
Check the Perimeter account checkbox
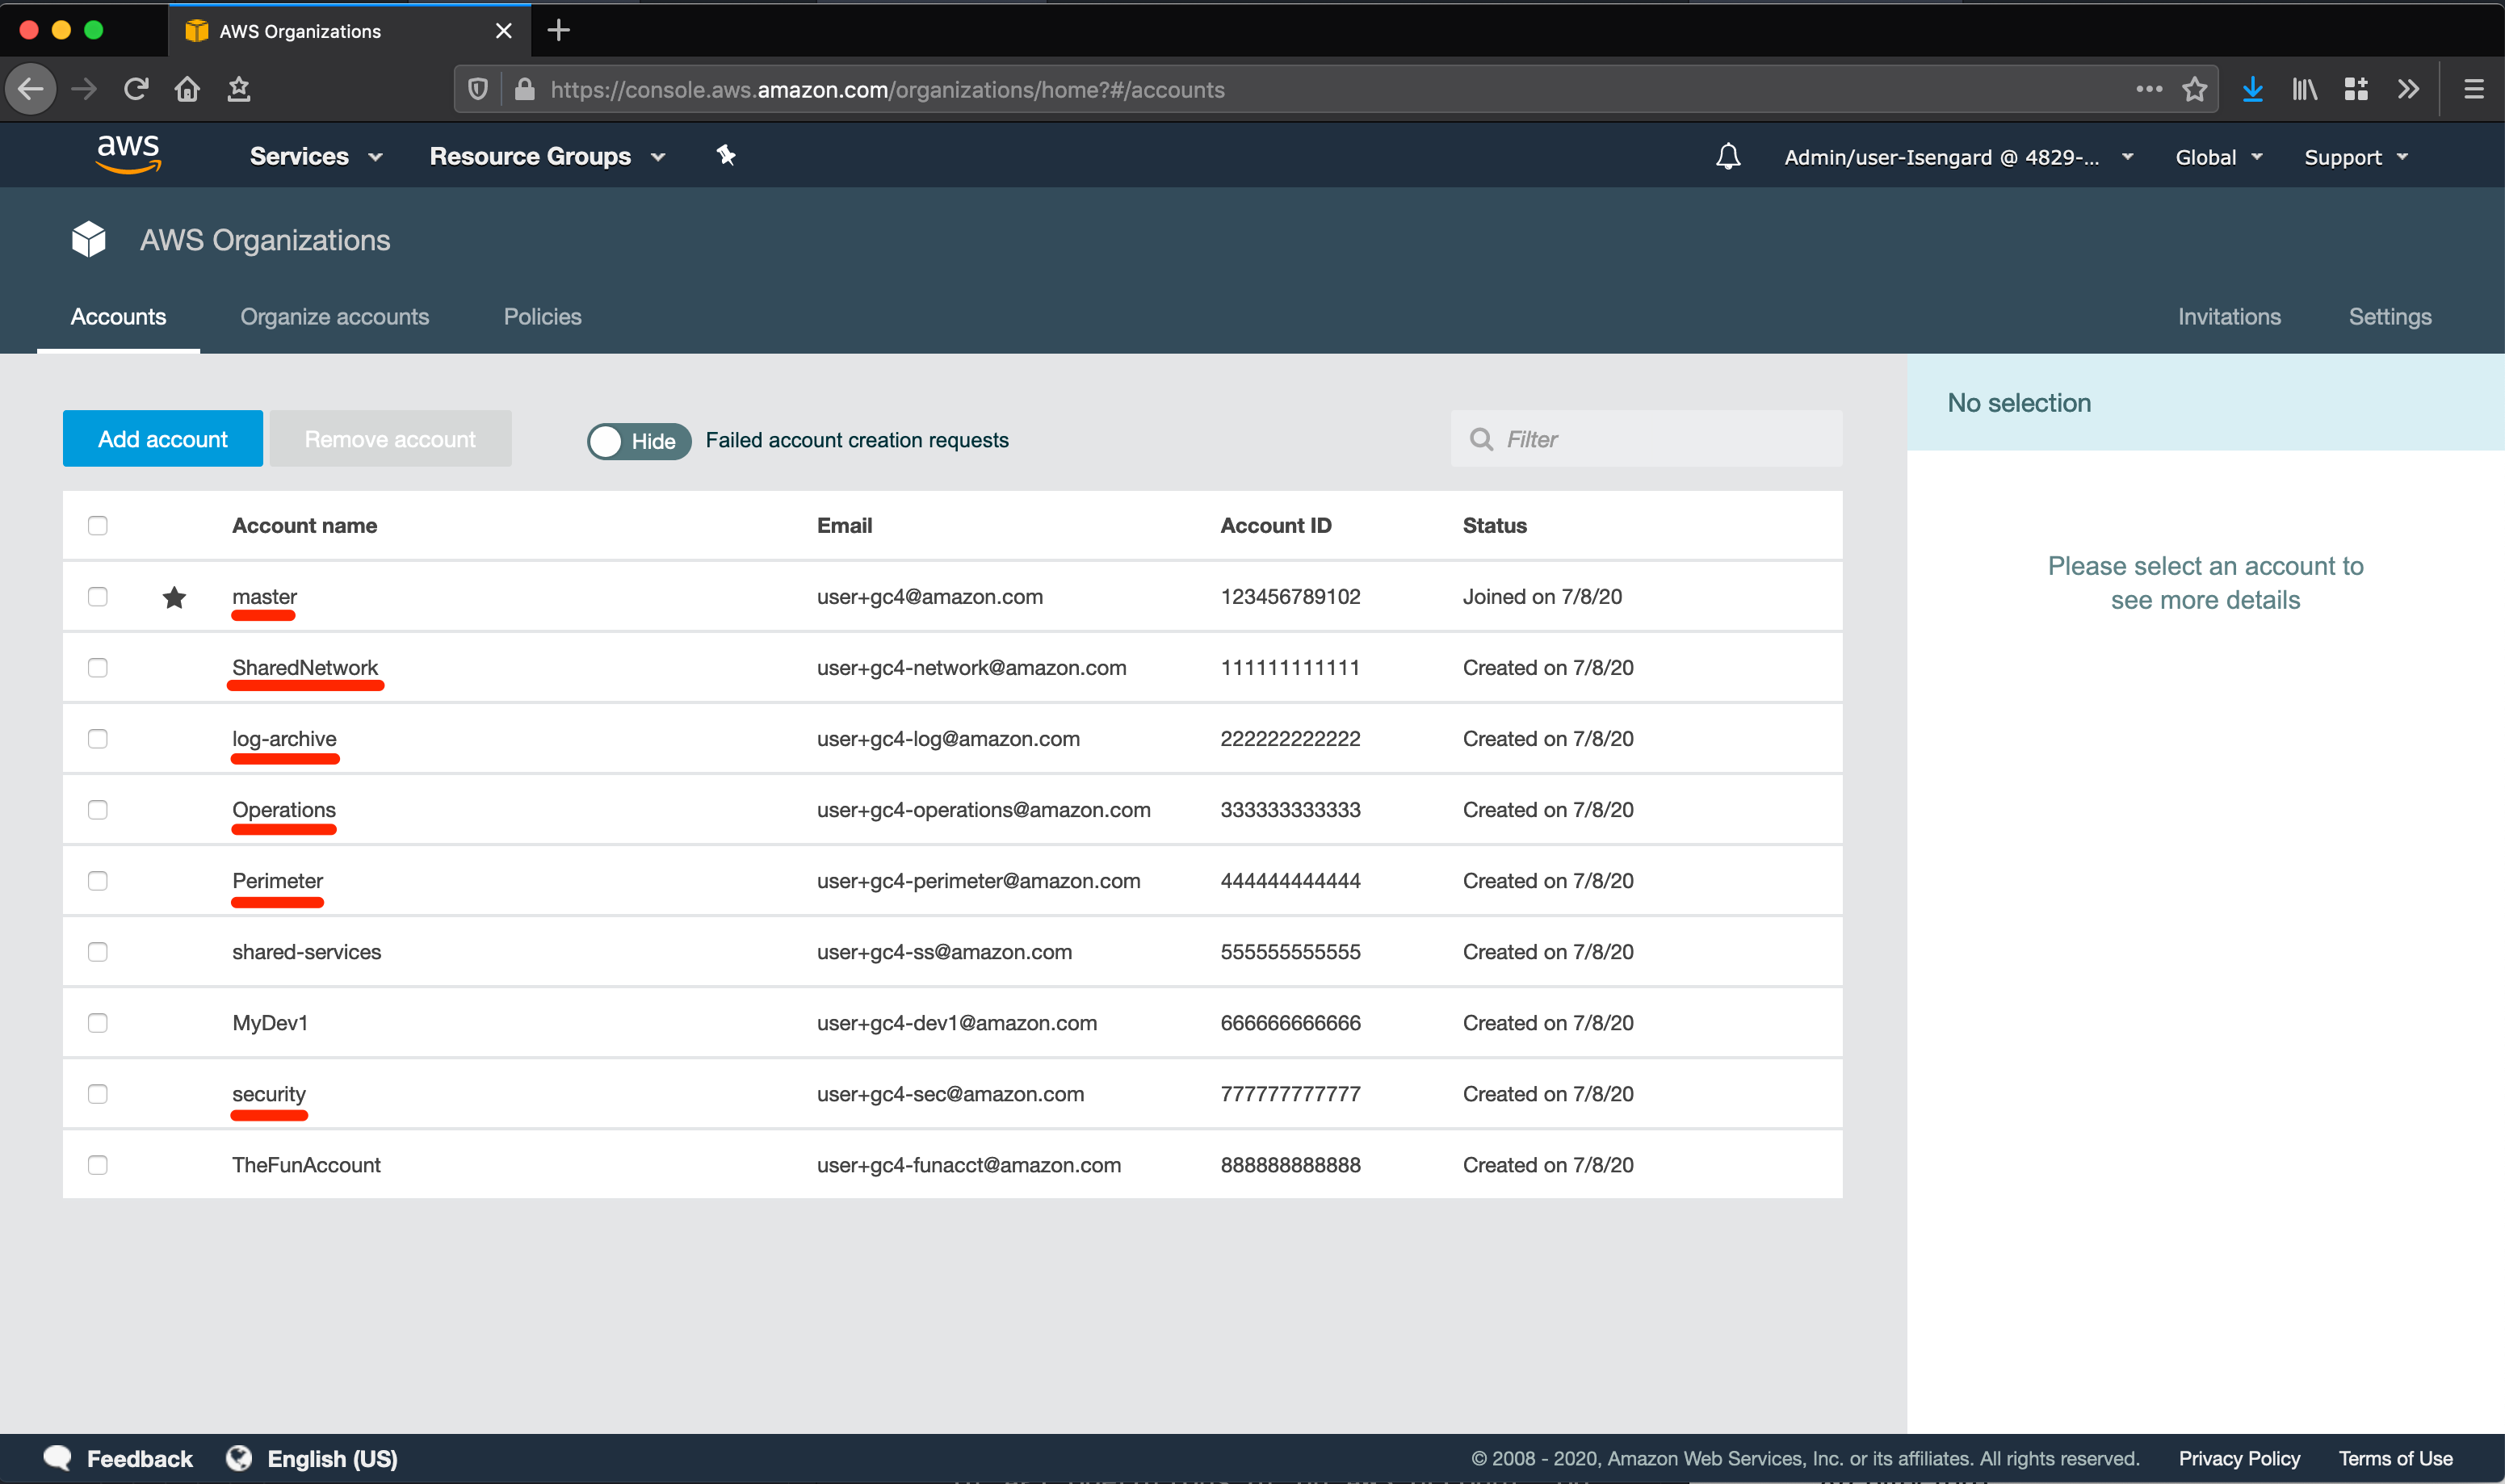97,880
